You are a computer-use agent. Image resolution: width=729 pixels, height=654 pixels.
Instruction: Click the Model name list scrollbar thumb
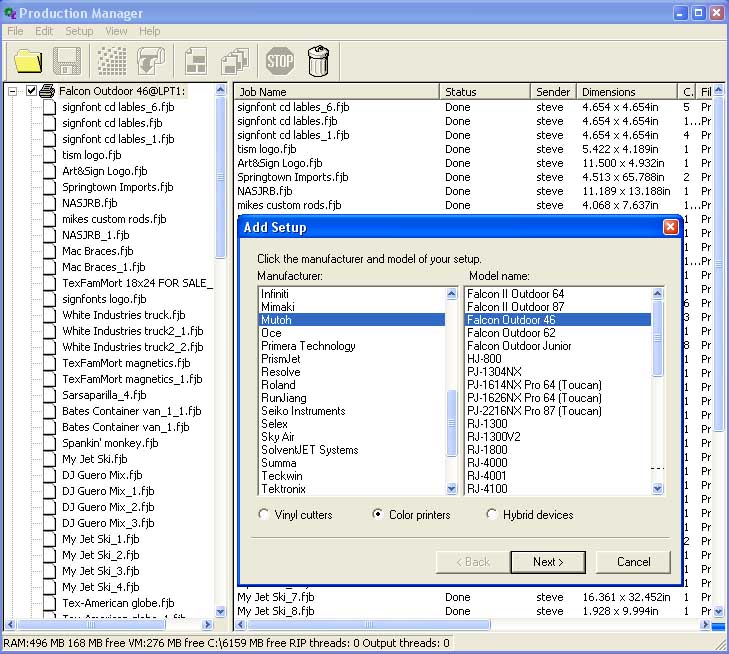[x=657, y=338]
